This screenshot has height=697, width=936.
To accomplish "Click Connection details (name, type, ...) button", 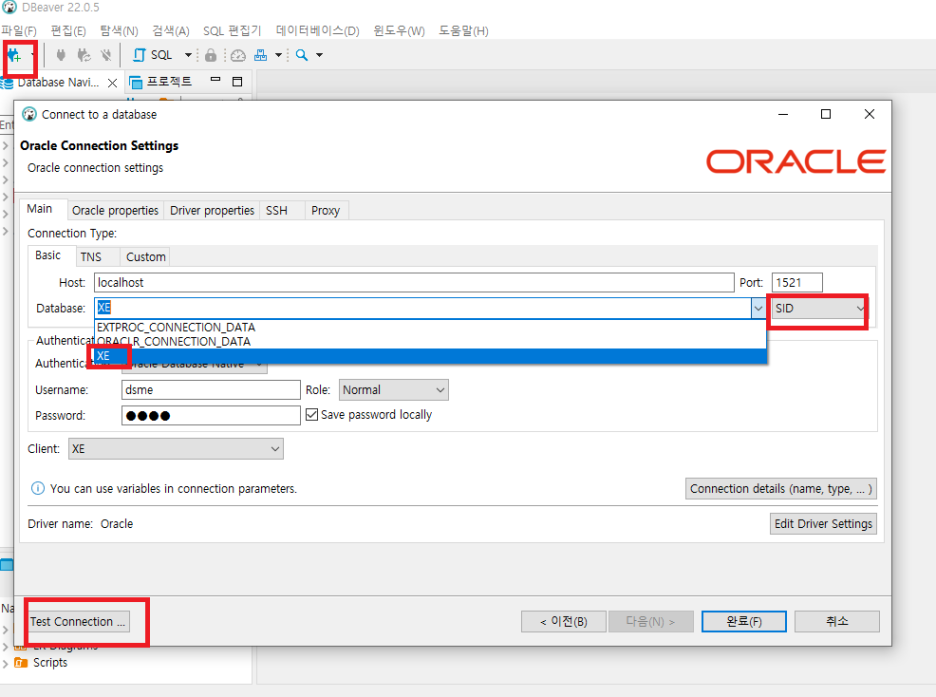I will click(x=781, y=489).
